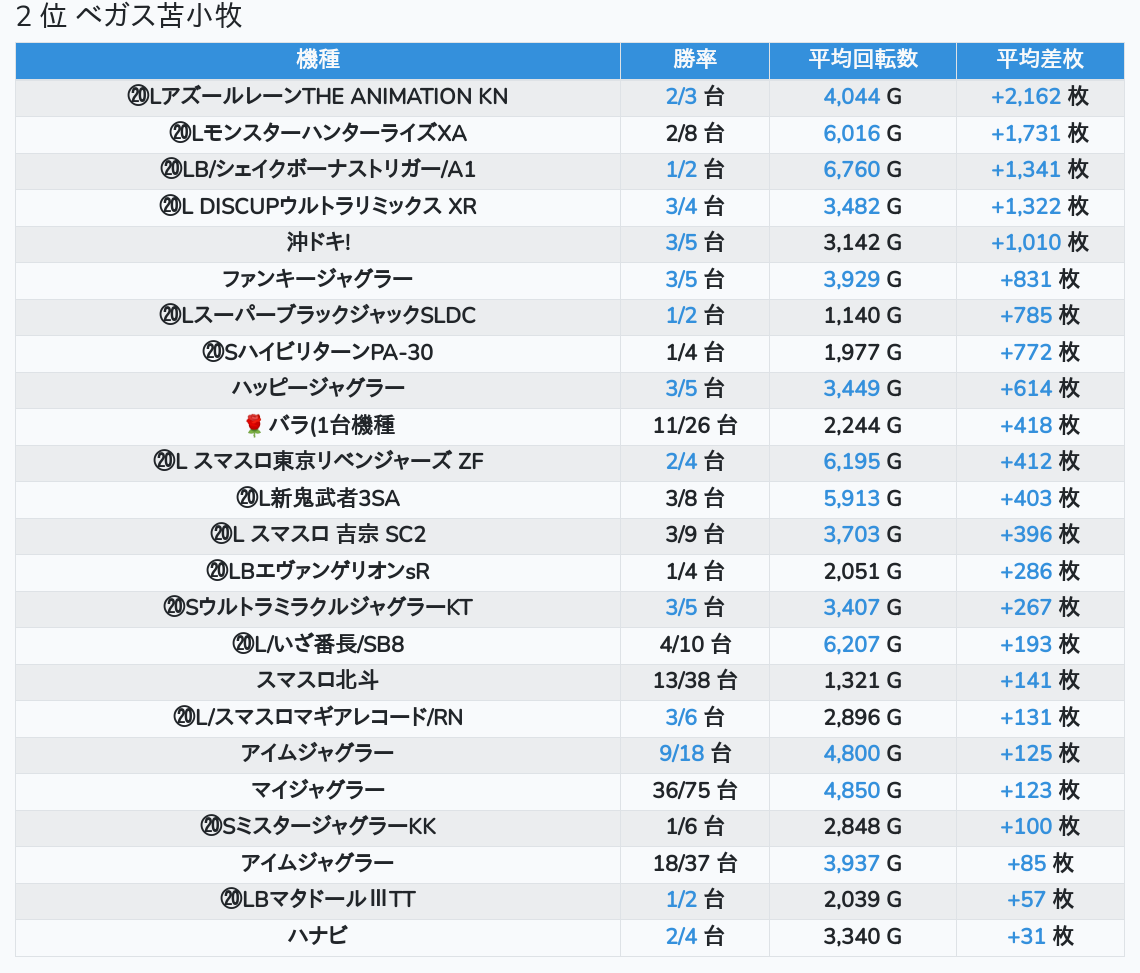This screenshot has height=973, width=1140.
Task: Click the 6,016 spins value for モンスターハンターライズ
Action: click(x=852, y=134)
